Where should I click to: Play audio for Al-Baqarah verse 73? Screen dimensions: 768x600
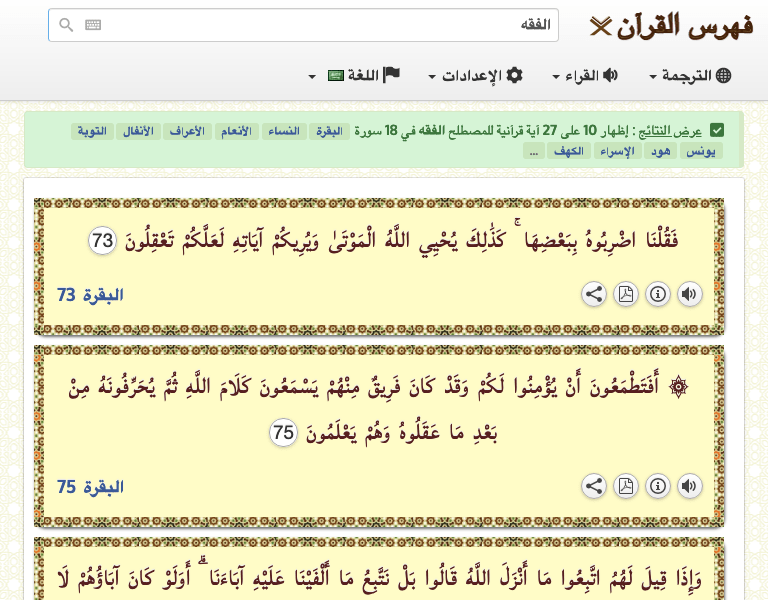coord(689,294)
